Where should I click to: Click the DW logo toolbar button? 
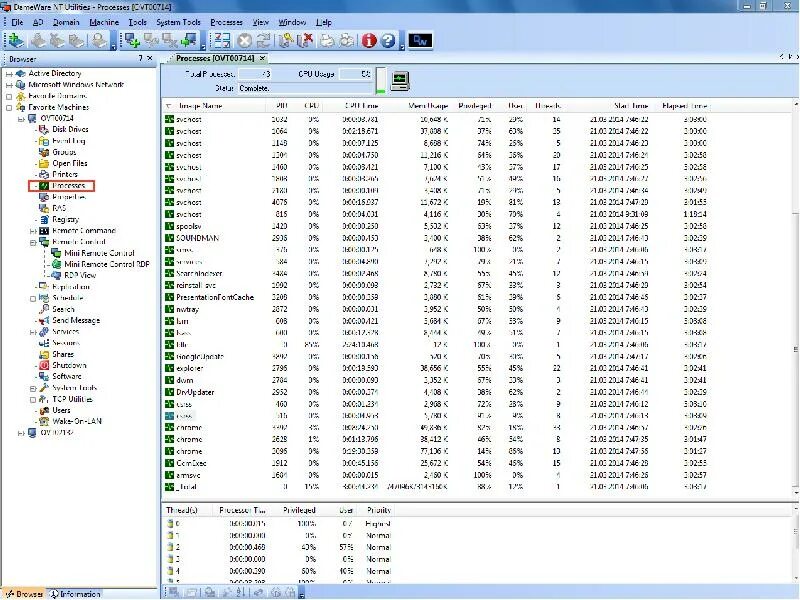420,40
